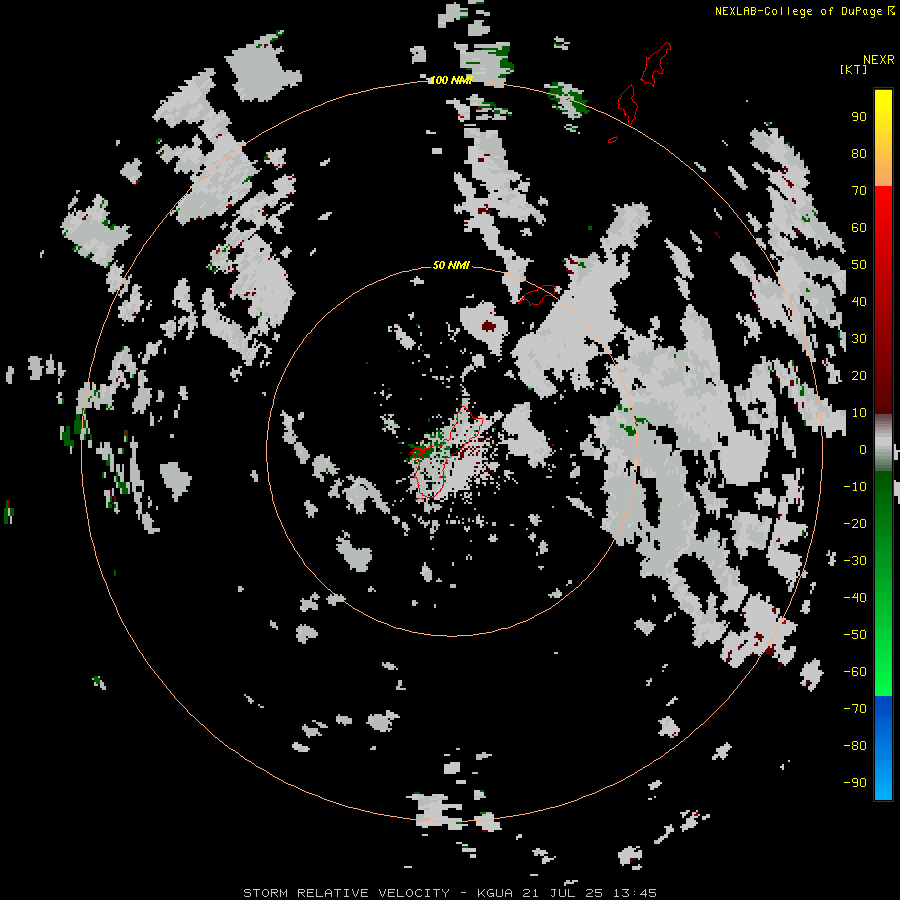Click the -70 scale value
This screenshot has width=900, height=900.
click(855, 708)
